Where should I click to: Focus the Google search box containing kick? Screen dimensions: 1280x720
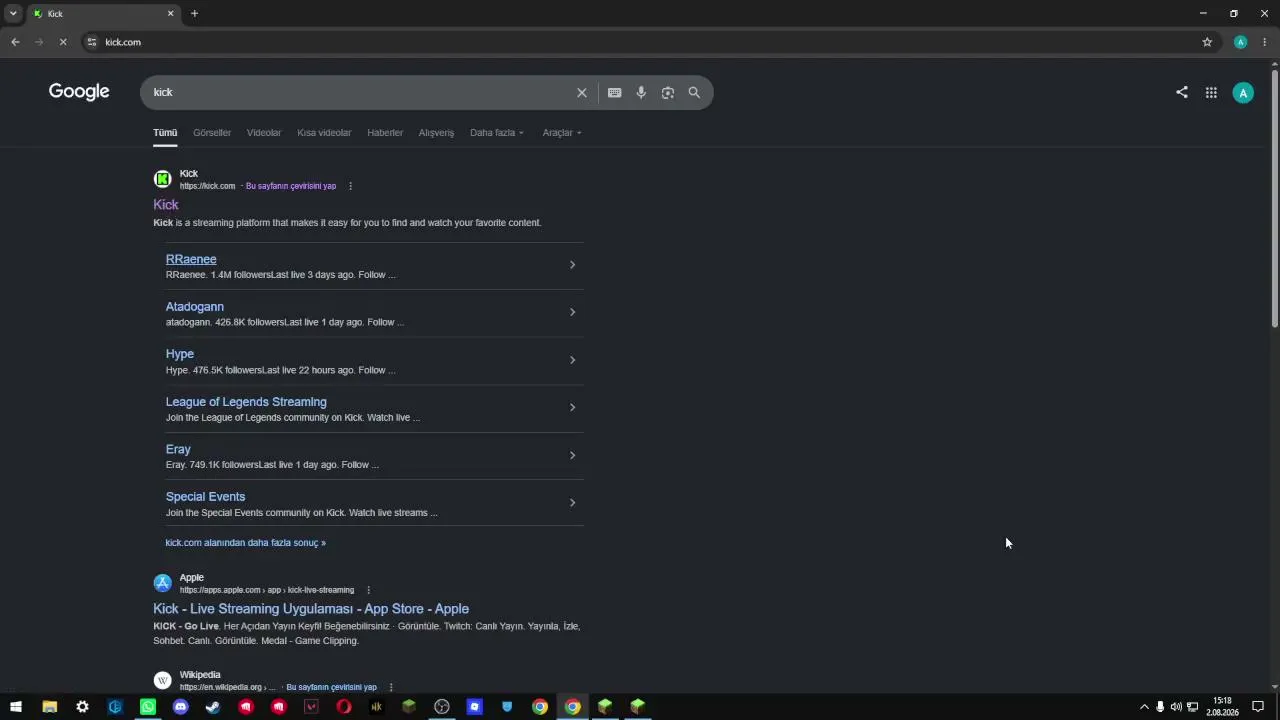(360, 93)
